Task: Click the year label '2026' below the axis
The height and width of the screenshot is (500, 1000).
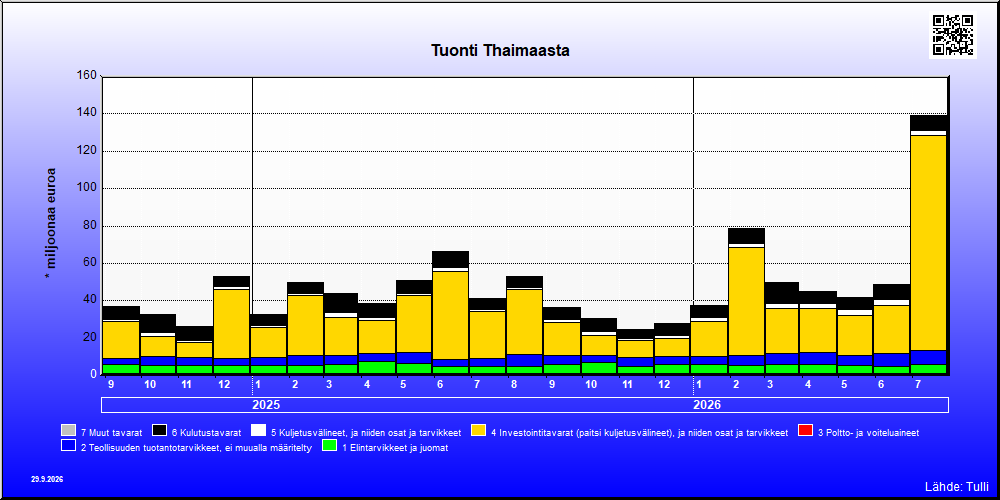Action: (707, 405)
